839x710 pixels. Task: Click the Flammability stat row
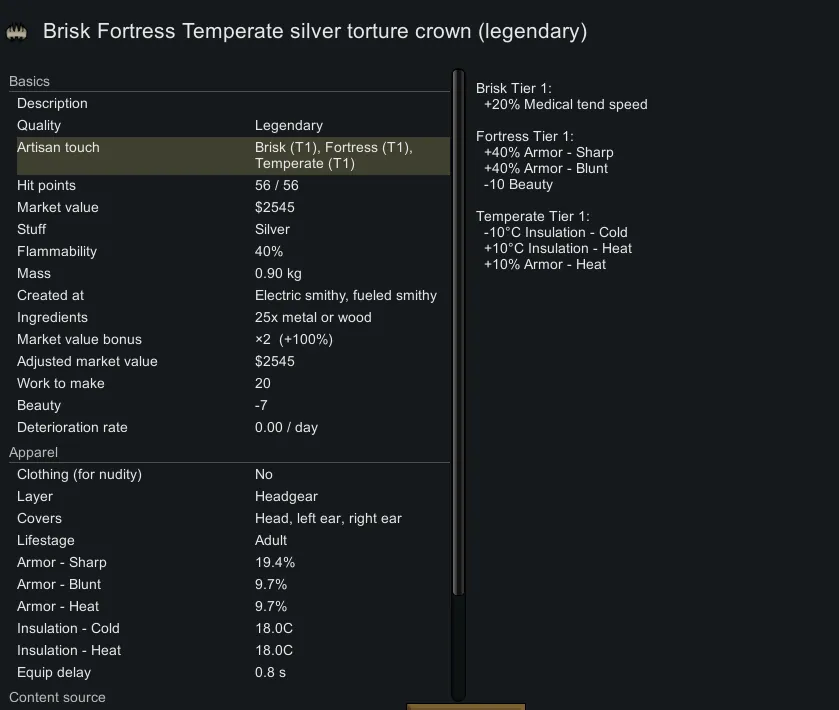[x=232, y=252]
